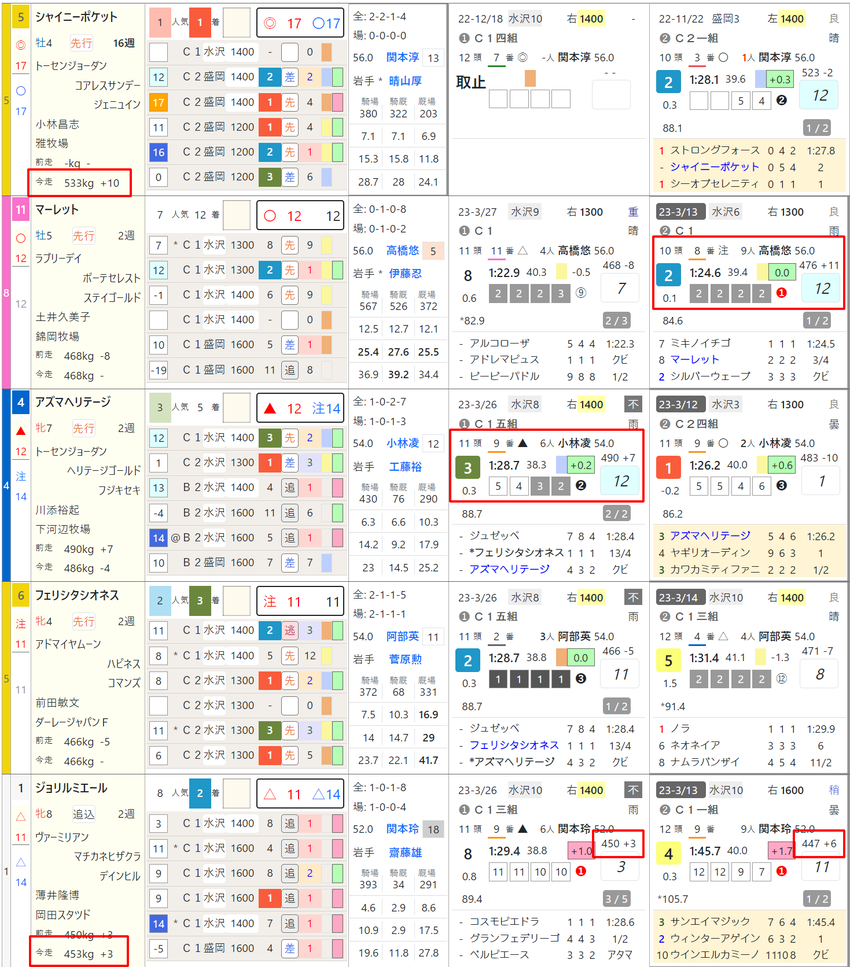Select body weight 476 +11

point(819,265)
